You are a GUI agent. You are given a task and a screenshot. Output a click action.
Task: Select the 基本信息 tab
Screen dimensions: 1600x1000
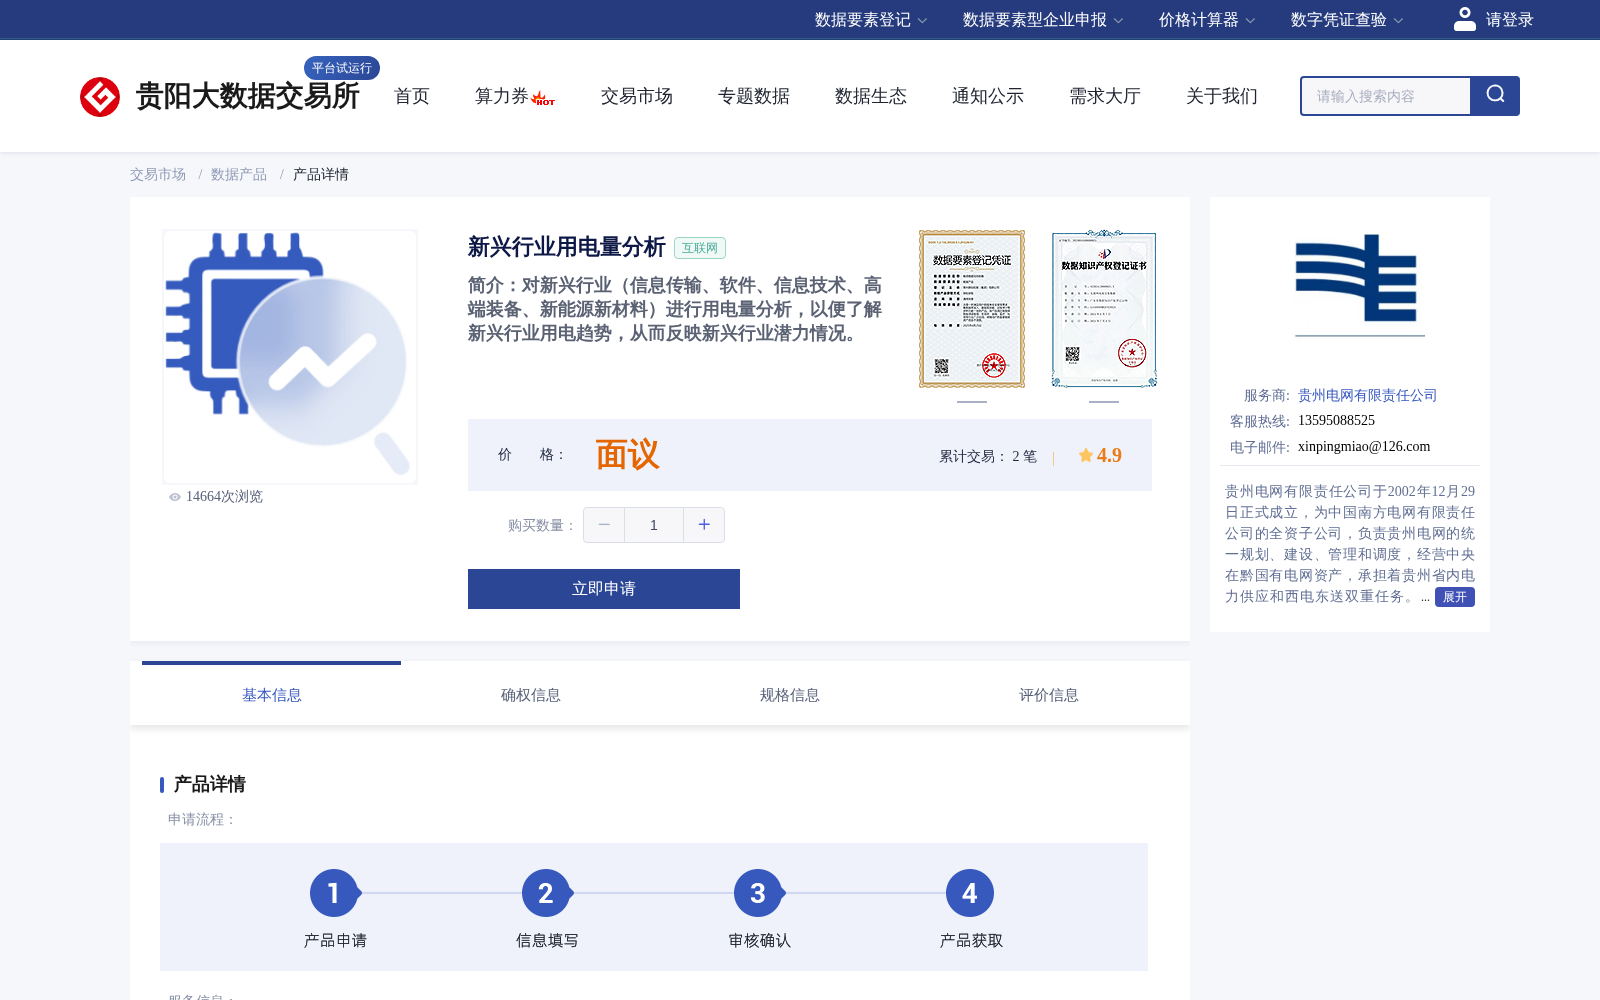pos(272,695)
